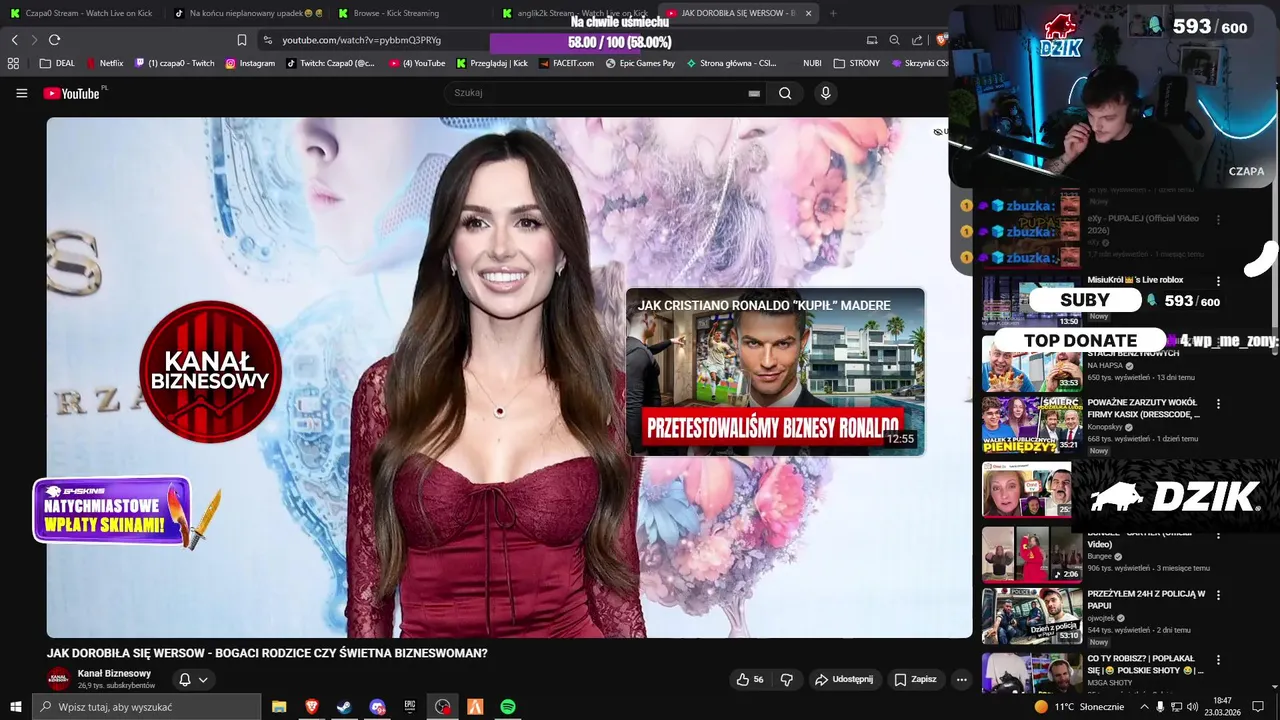This screenshot has width=1280, height=720.
Task: Open a new browser tab
Action: (833, 13)
